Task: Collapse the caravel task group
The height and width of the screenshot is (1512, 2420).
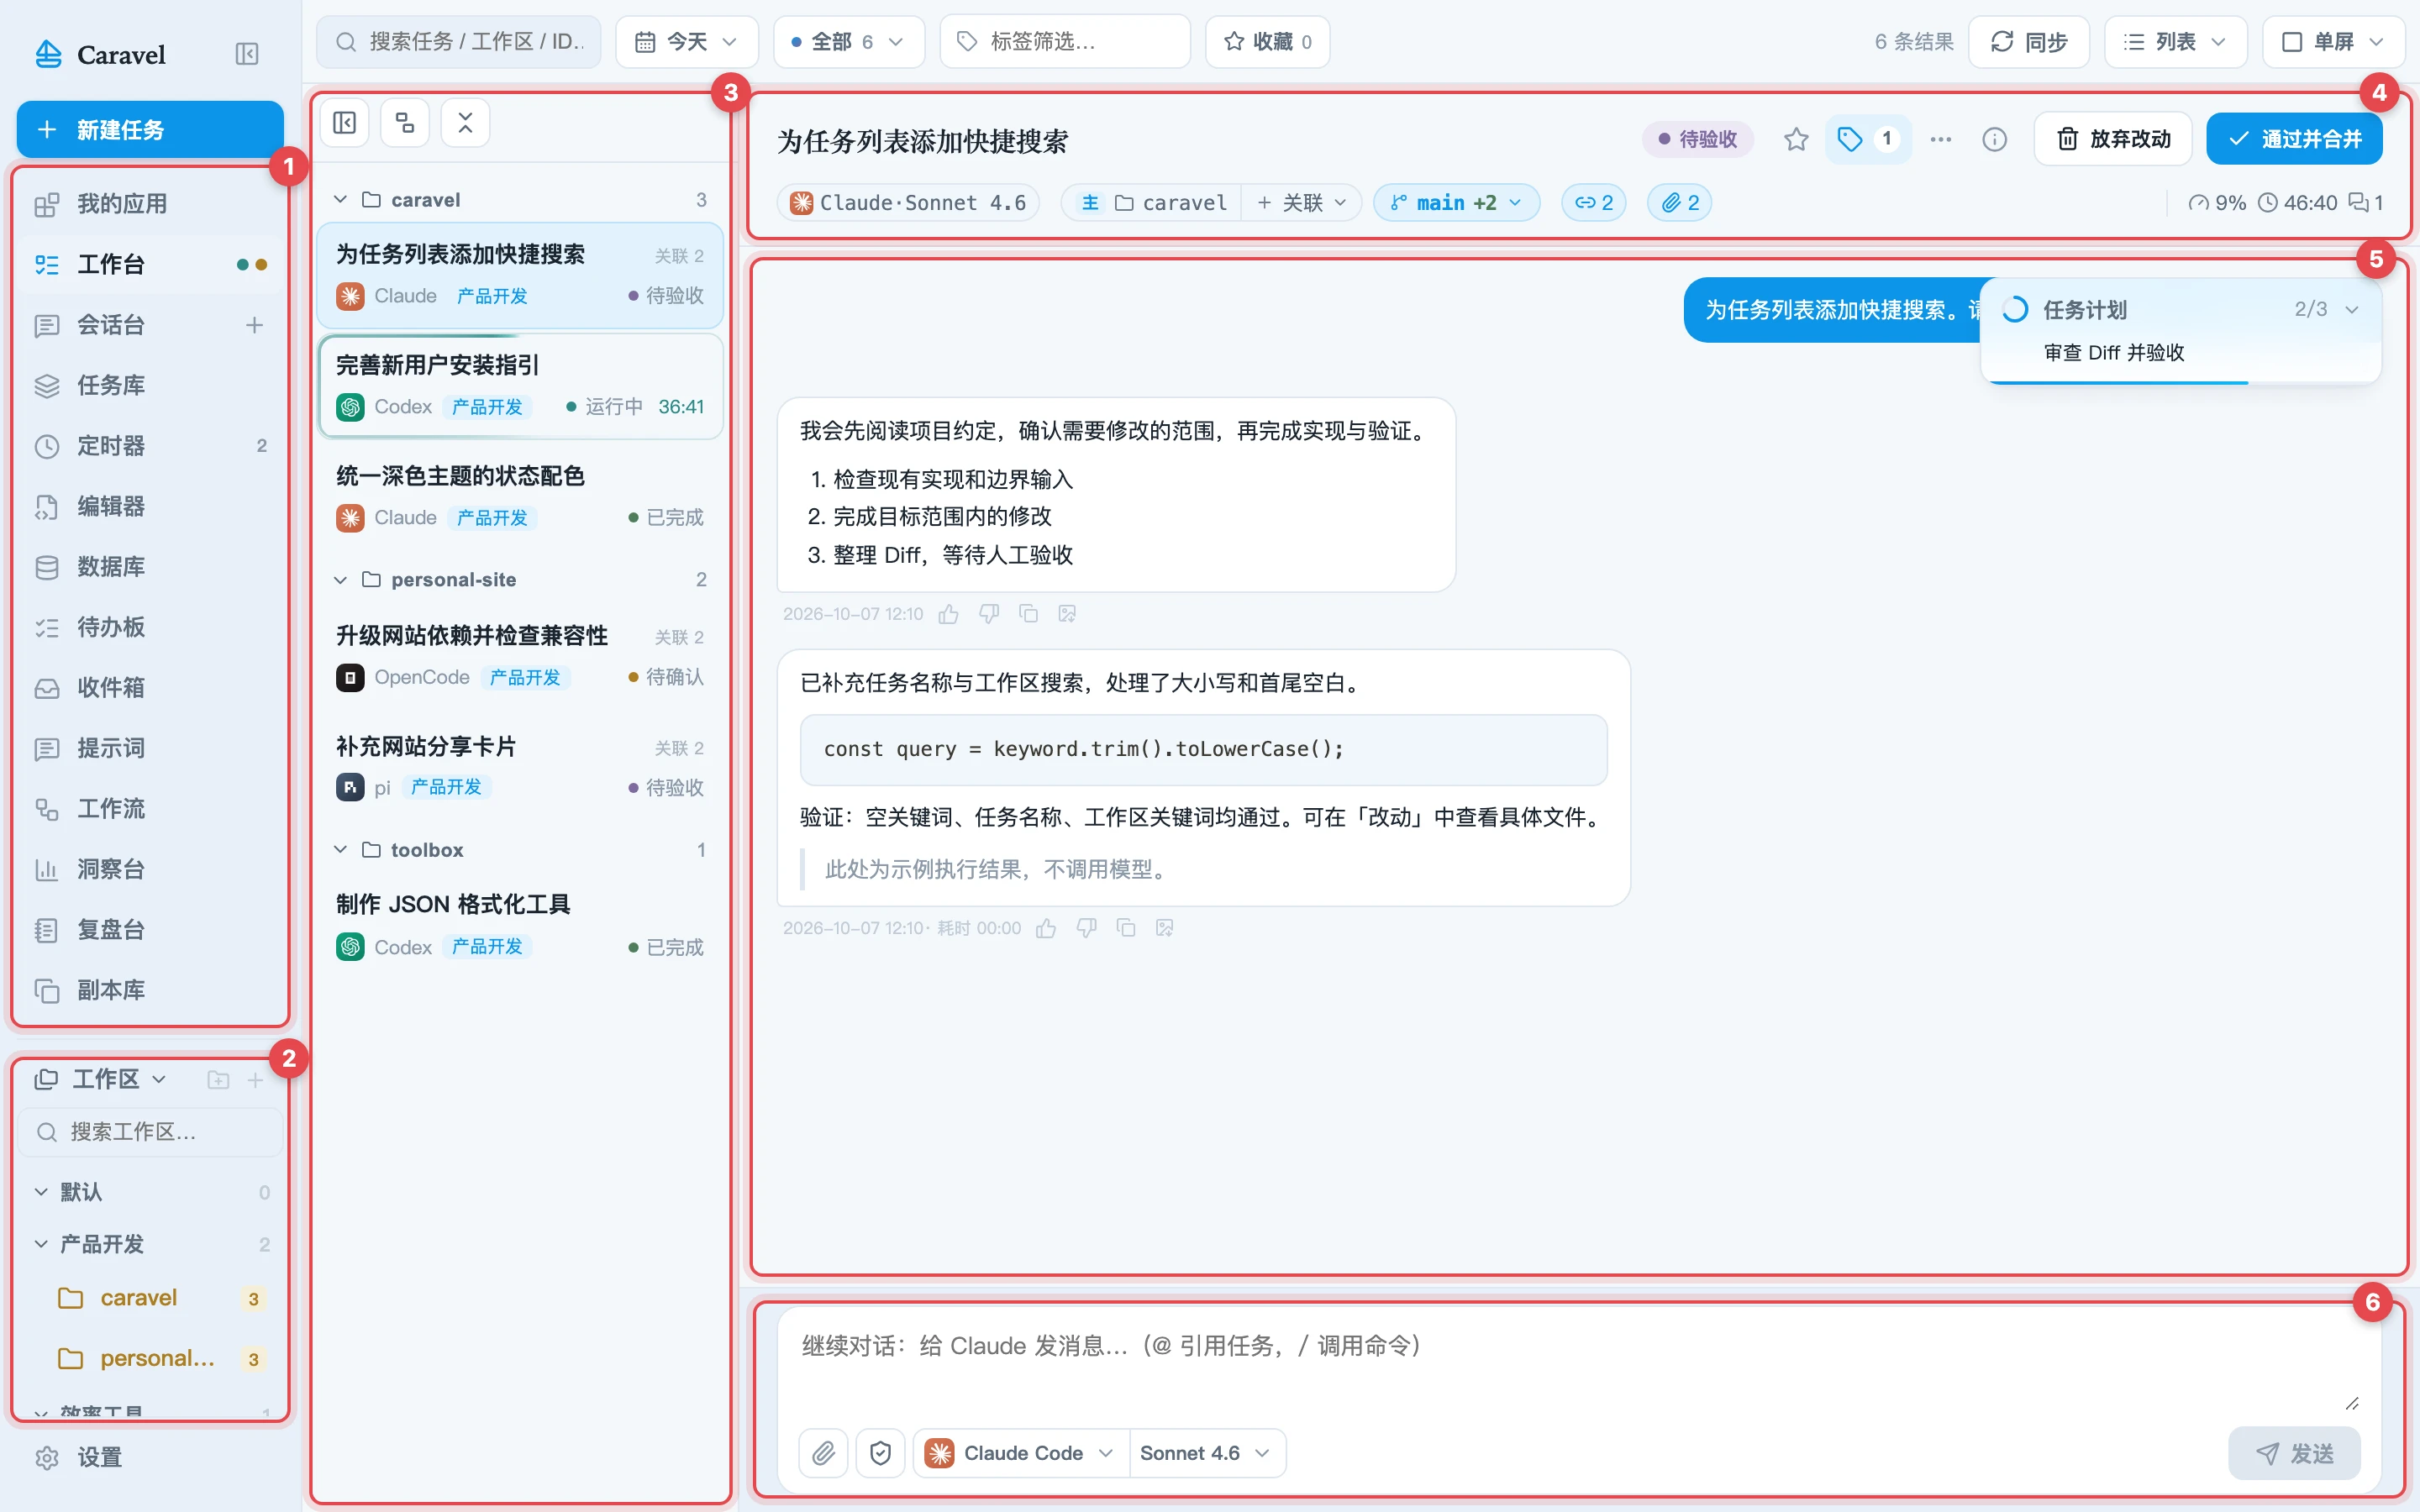Action: click(x=340, y=200)
